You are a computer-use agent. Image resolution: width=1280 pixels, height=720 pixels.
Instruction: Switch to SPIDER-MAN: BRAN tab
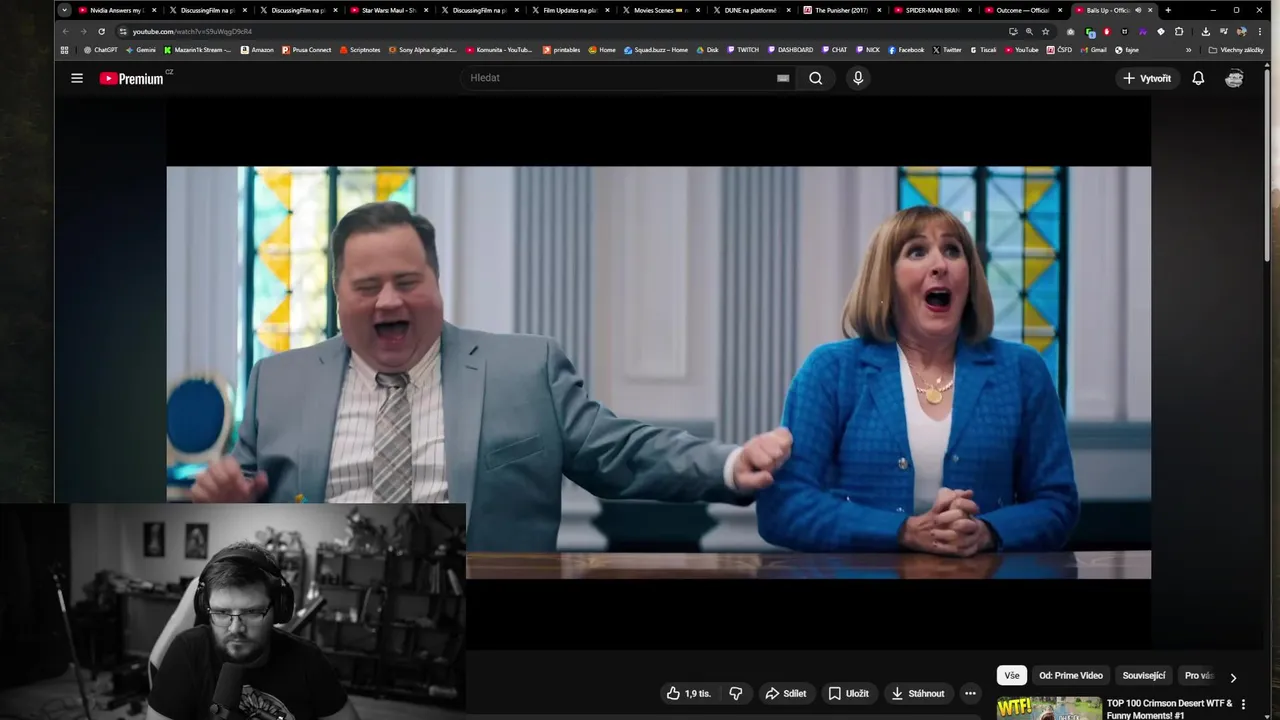point(932,10)
